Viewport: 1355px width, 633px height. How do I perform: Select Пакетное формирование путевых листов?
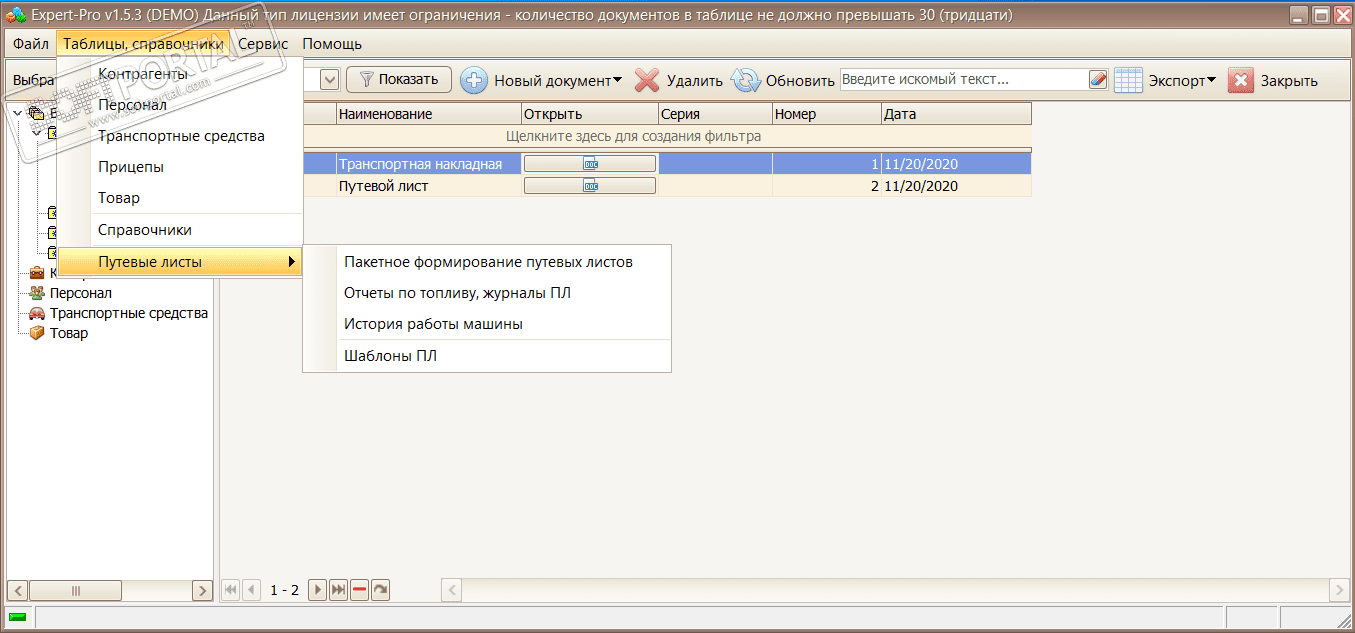coord(487,262)
